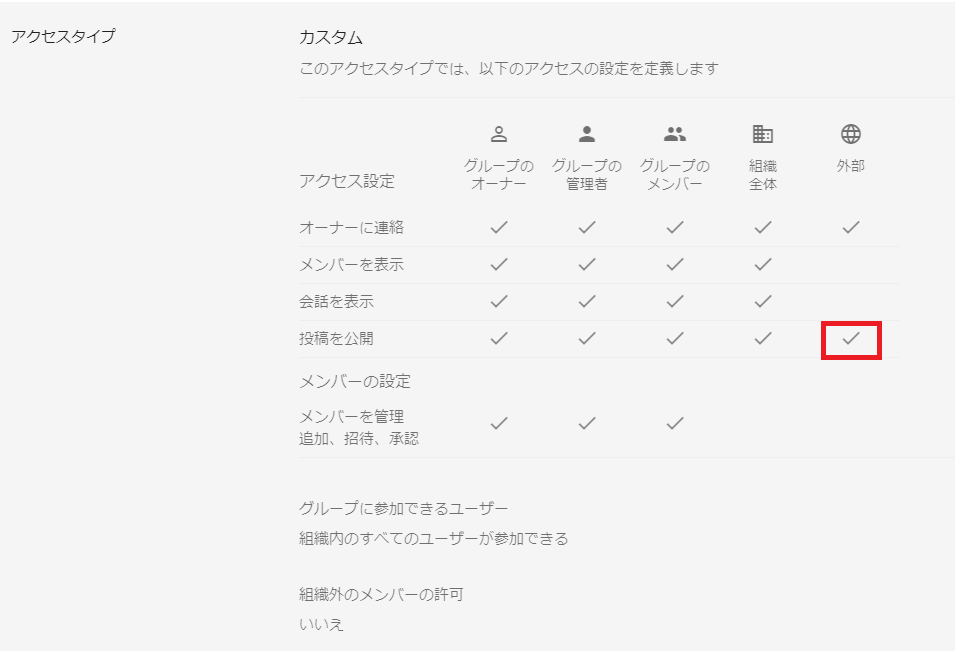This screenshot has width=955, height=651.
Task: Toggle organization-wide checkmark for 会話を表示
Action: coord(763,301)
